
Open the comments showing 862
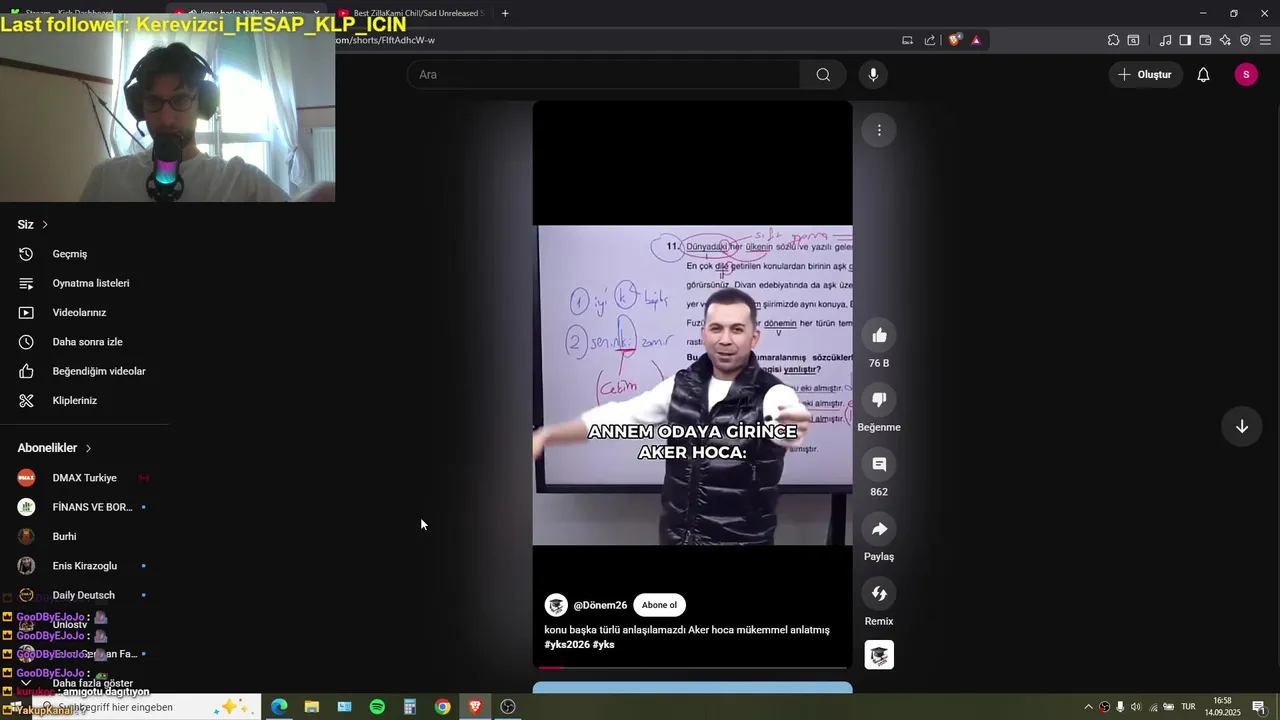pos(879,464)
